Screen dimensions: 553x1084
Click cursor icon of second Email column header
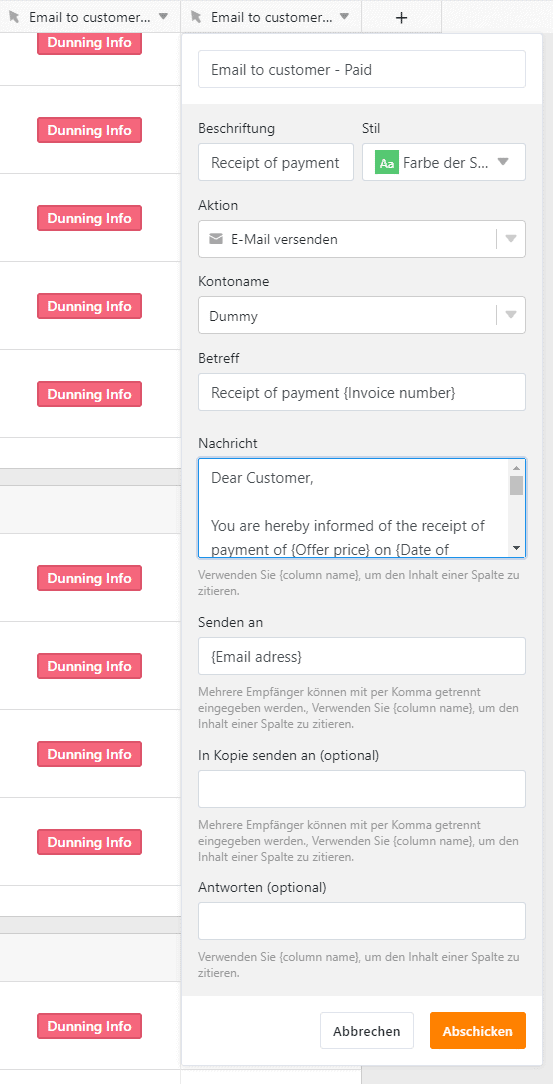[x=196, y=17]
